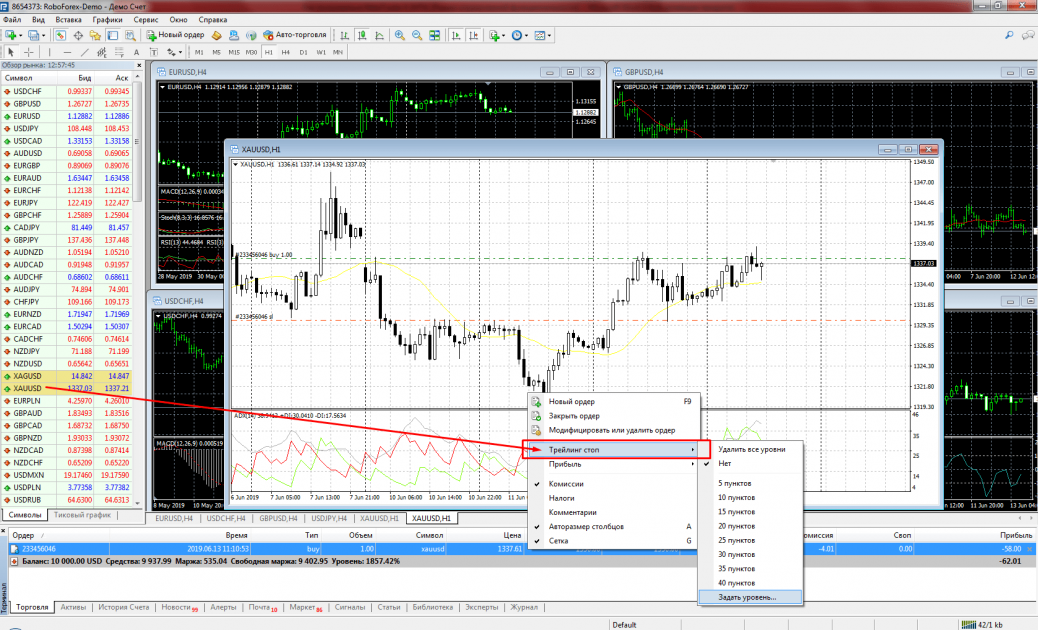Click the tile windows icon
1038x630 pixels.
pos(434,35)
